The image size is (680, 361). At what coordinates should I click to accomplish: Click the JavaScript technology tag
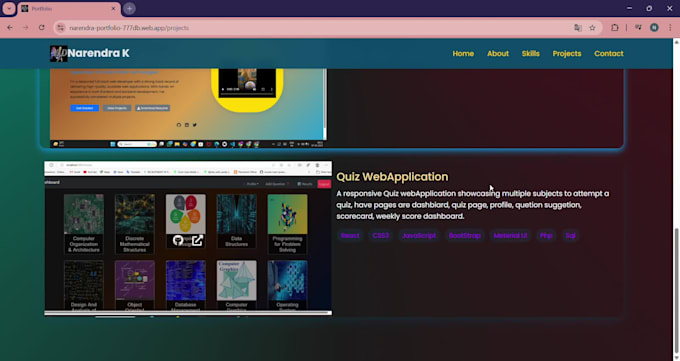pos(419,236)
